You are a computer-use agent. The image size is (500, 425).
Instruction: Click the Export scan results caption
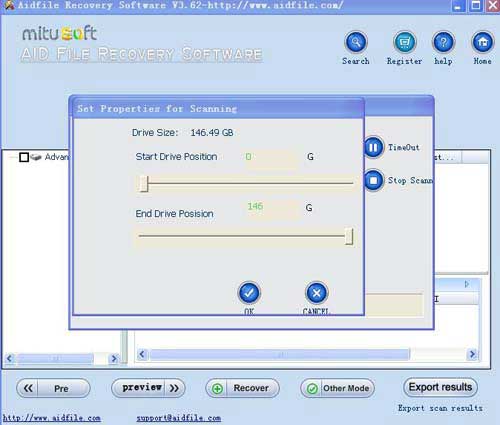click(x=440, y=408)
